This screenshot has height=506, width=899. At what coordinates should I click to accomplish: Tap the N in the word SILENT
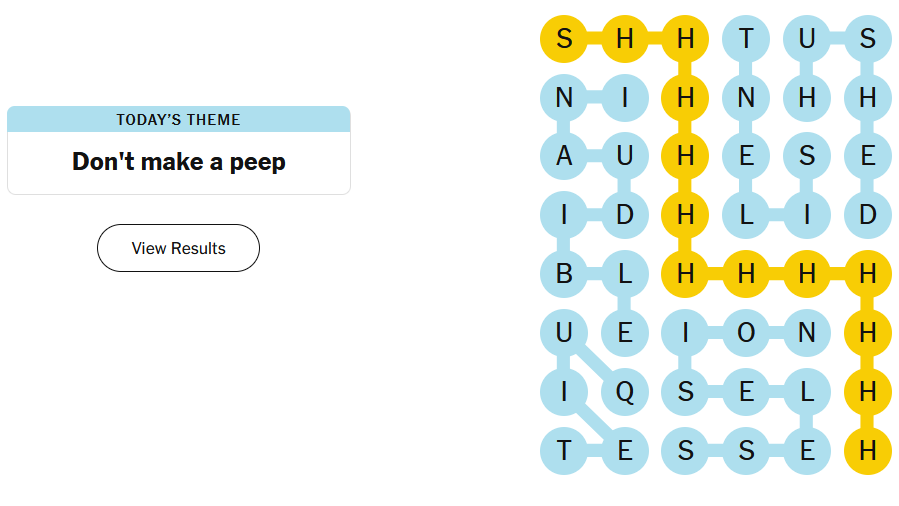click(x=746, y=98)
